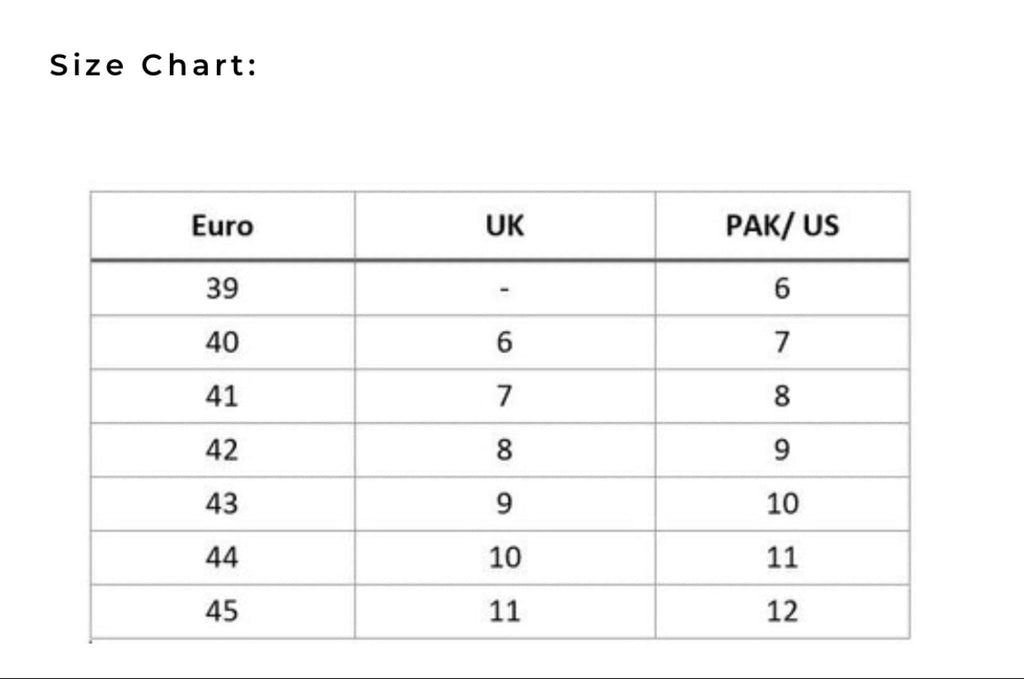Select Euro size 40 cell
The height and width of the screenshot is (679, 1024).
(x=222, y=342)
